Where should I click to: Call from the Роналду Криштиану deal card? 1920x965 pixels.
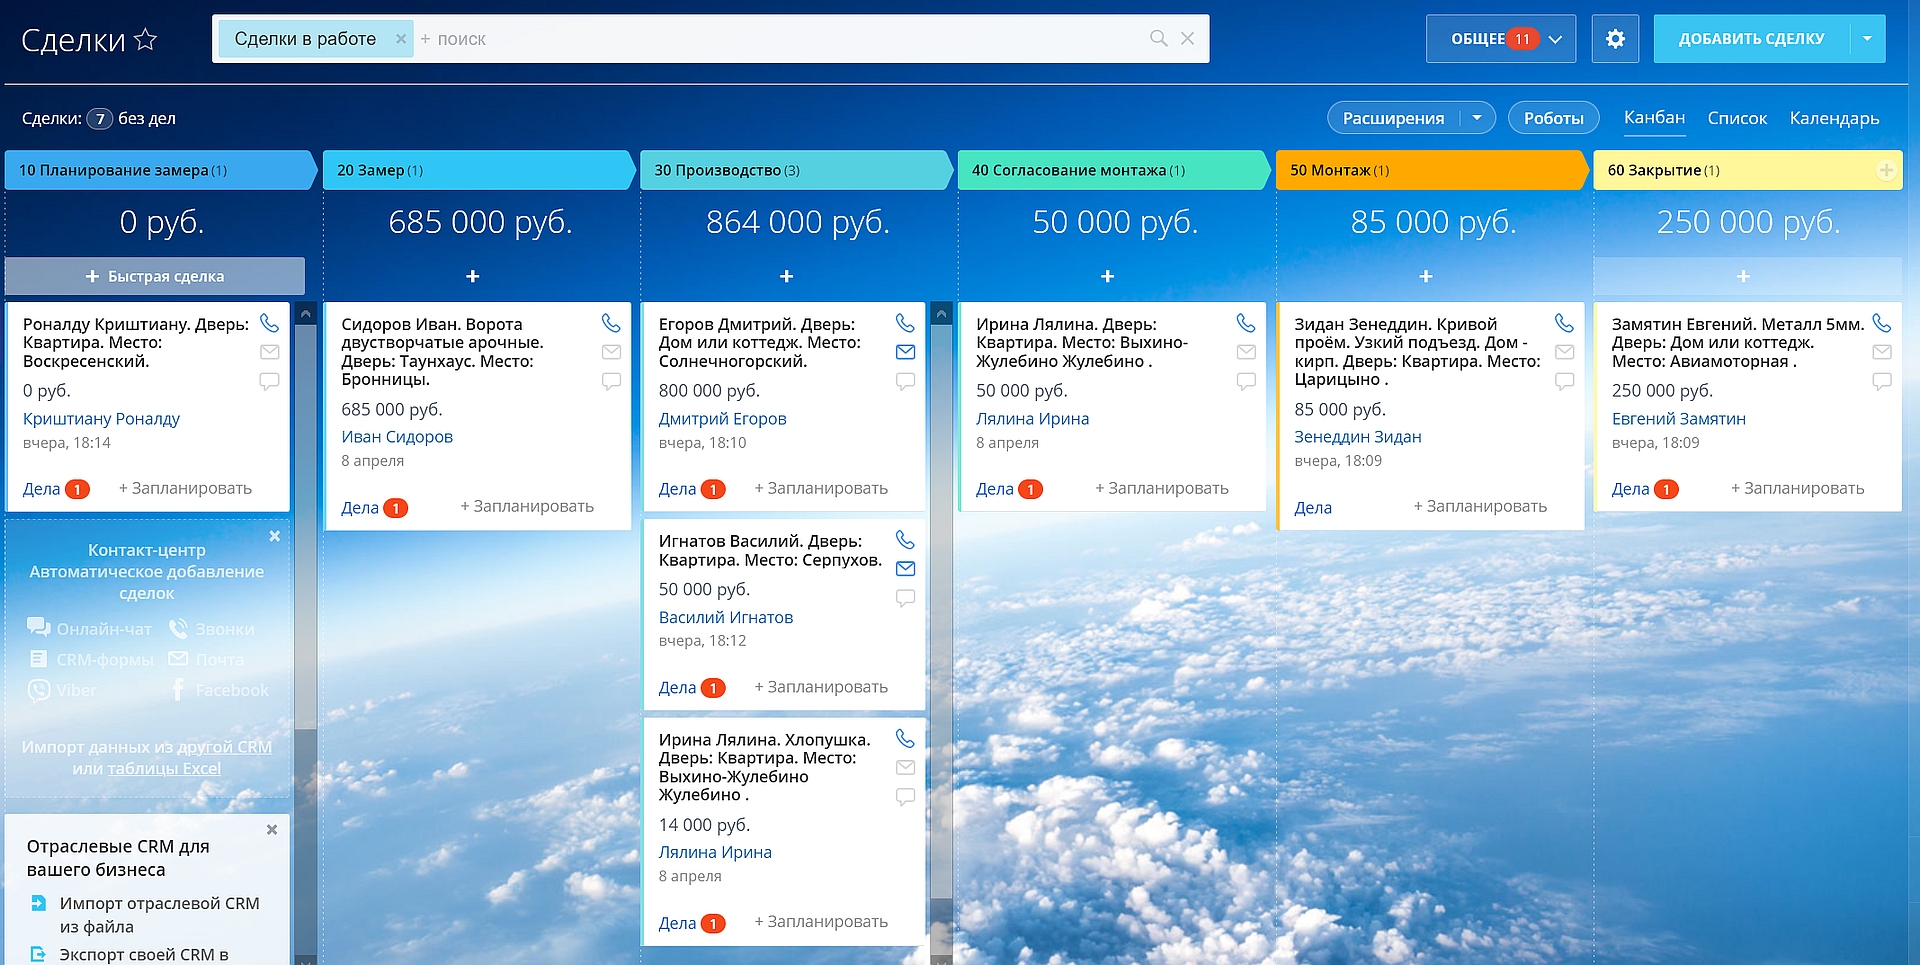point(269,323)
